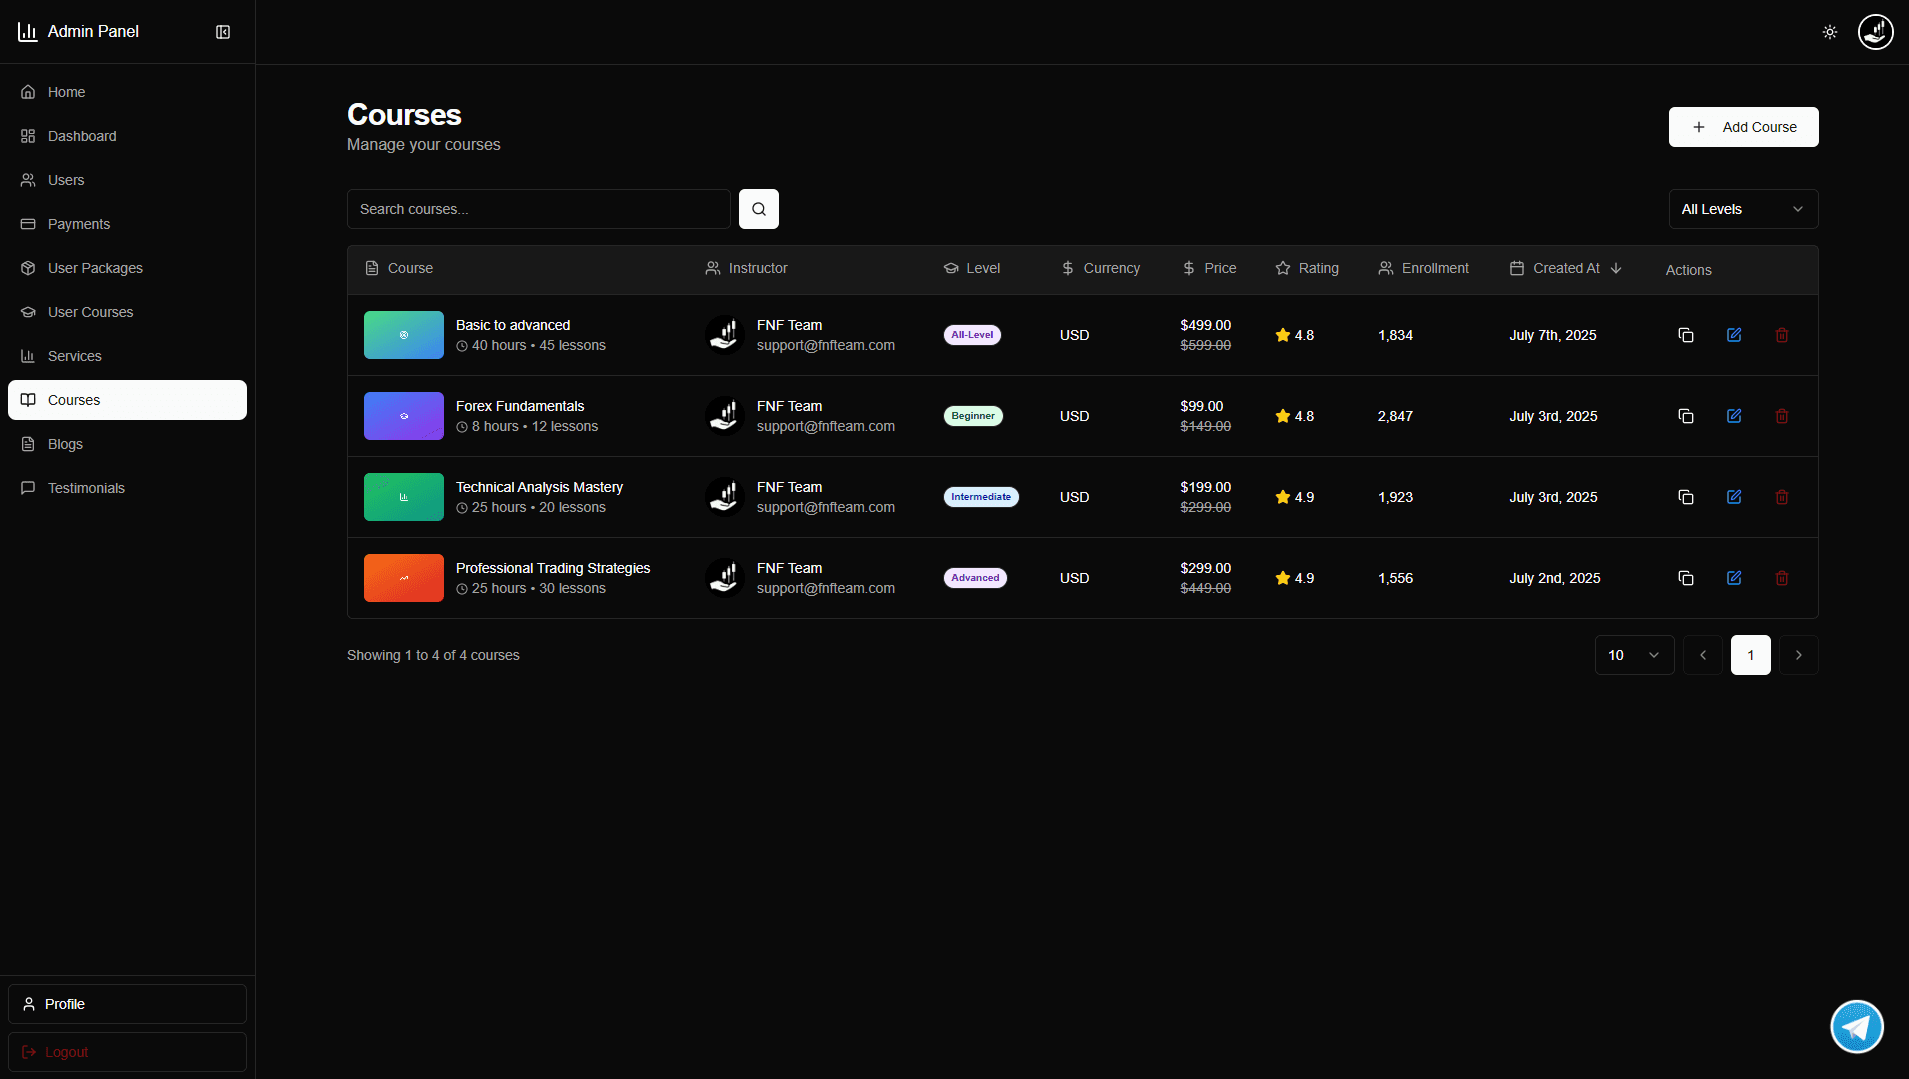Click enrollment count 2,847
1909x1079 pixels.
click(1395, 416)
